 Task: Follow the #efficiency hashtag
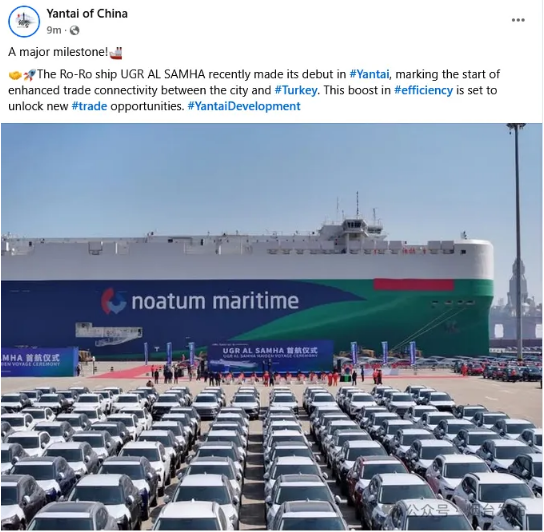click(x=424, y=90)
